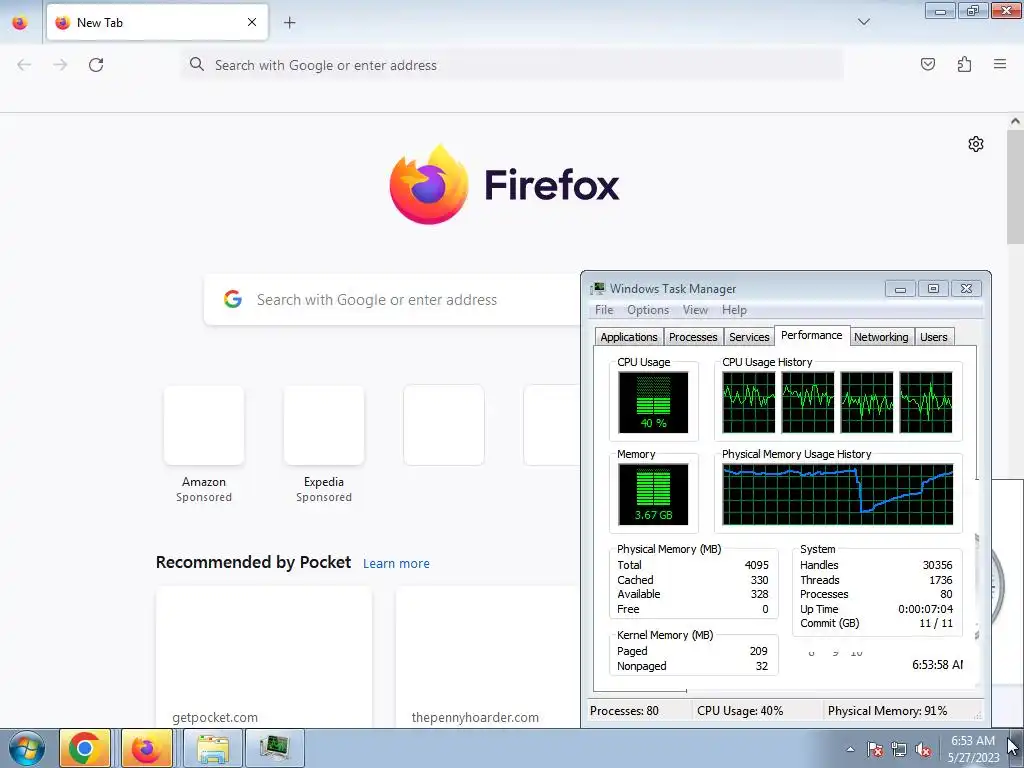Click the Google search box on page
The width and height of the screenshot is (1024, 768).
pos(392,300)
